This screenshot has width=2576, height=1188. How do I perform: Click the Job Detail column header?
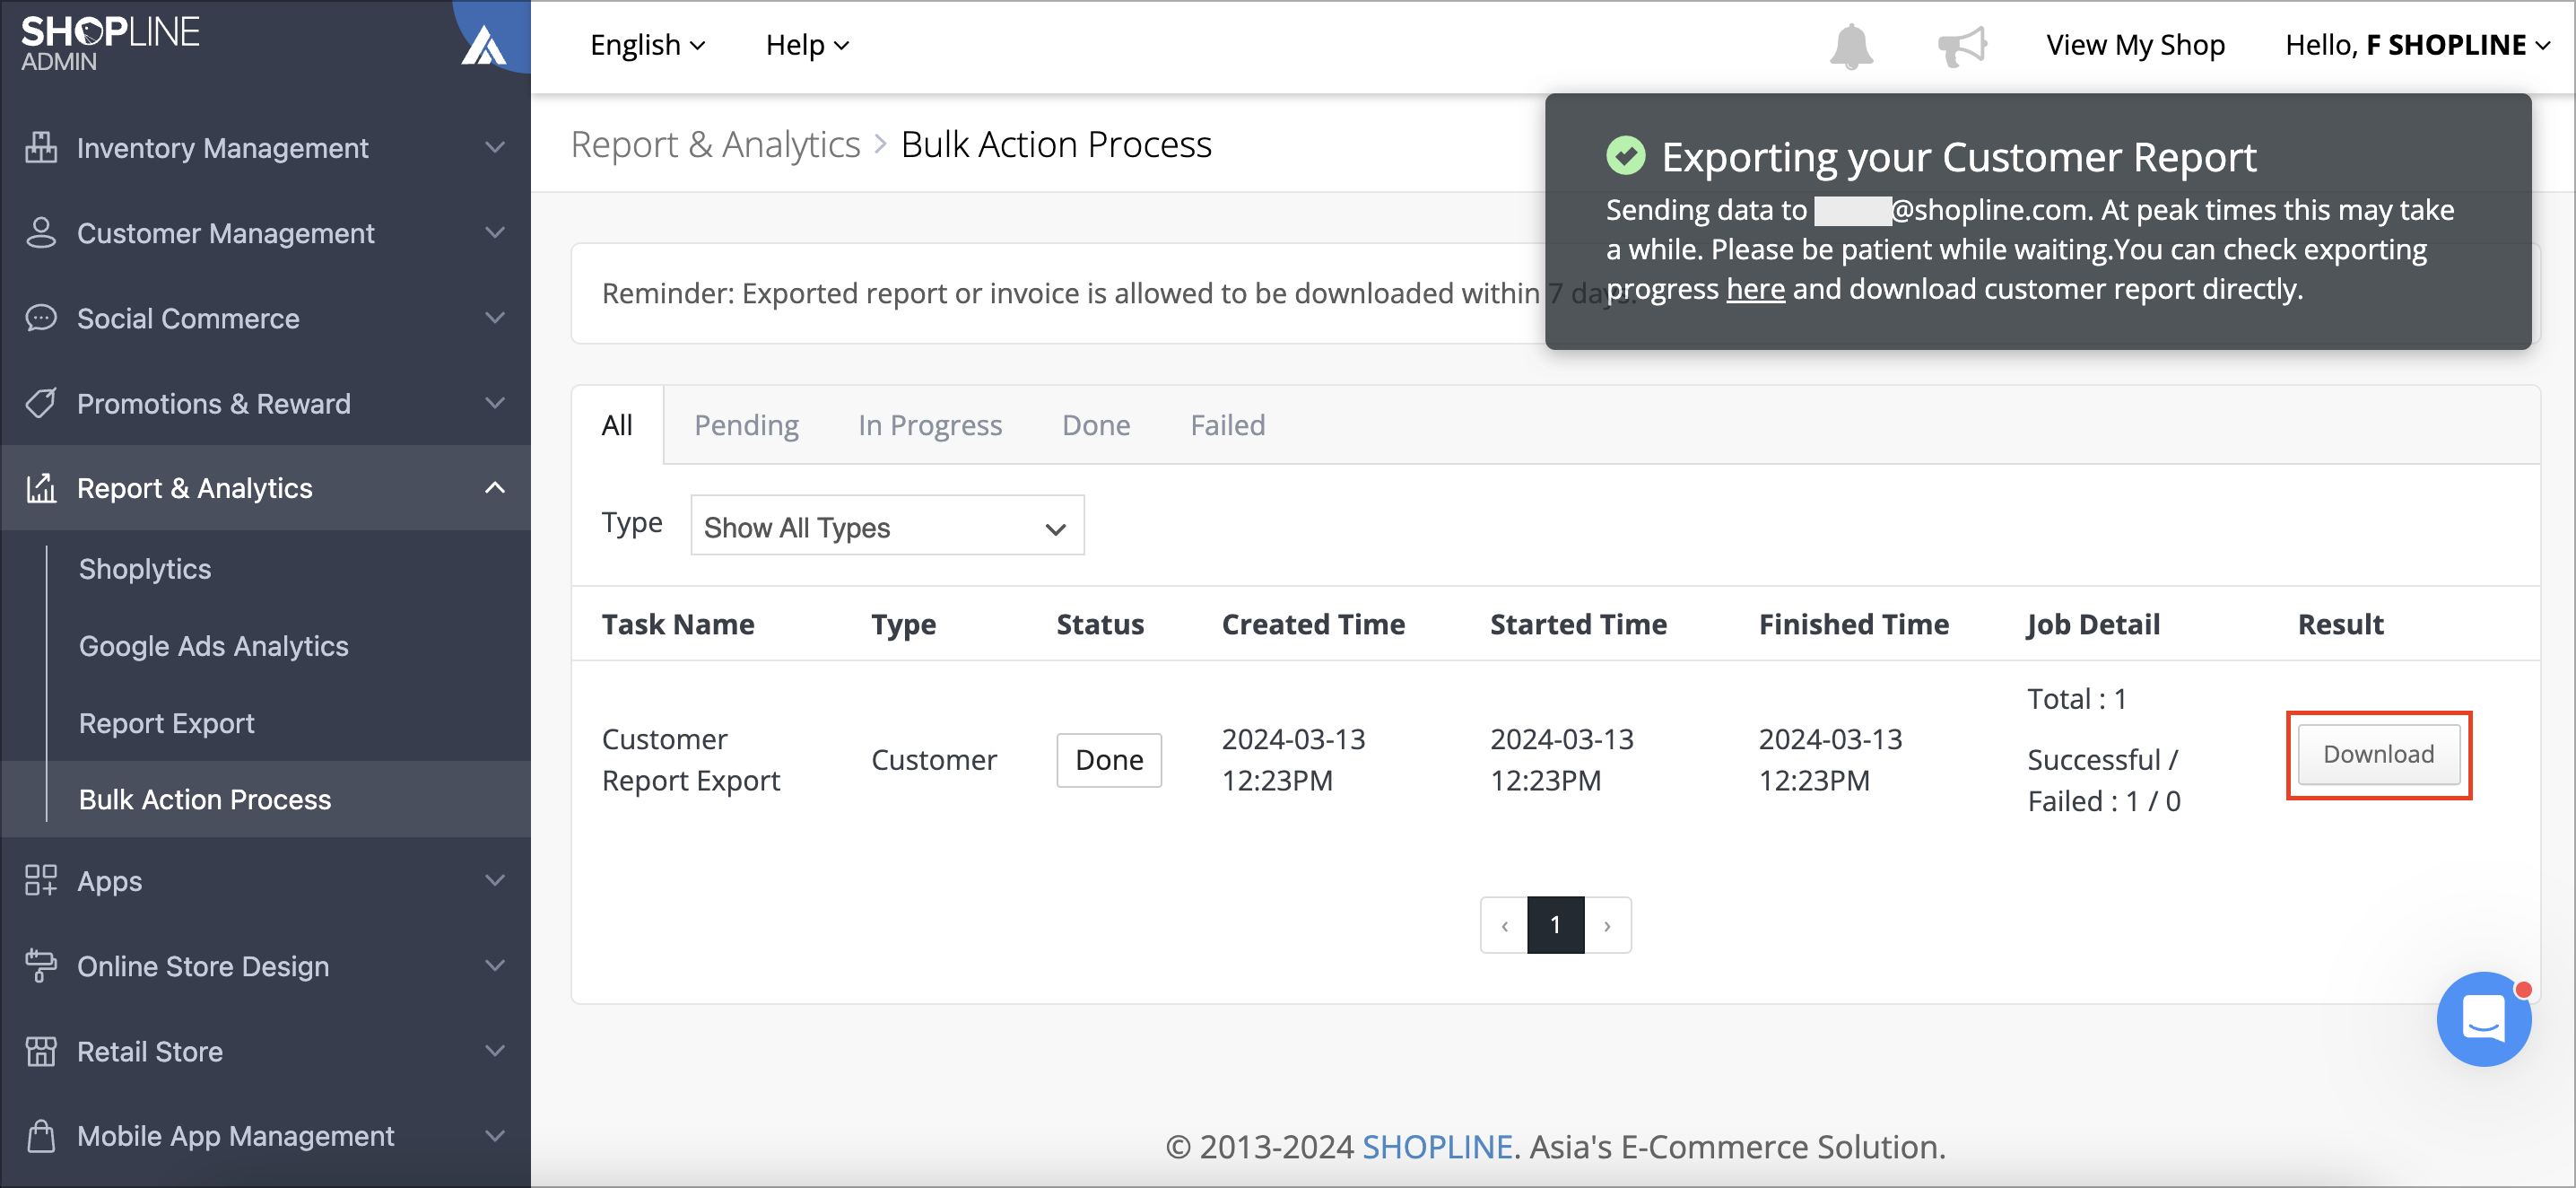point(2093,625)
